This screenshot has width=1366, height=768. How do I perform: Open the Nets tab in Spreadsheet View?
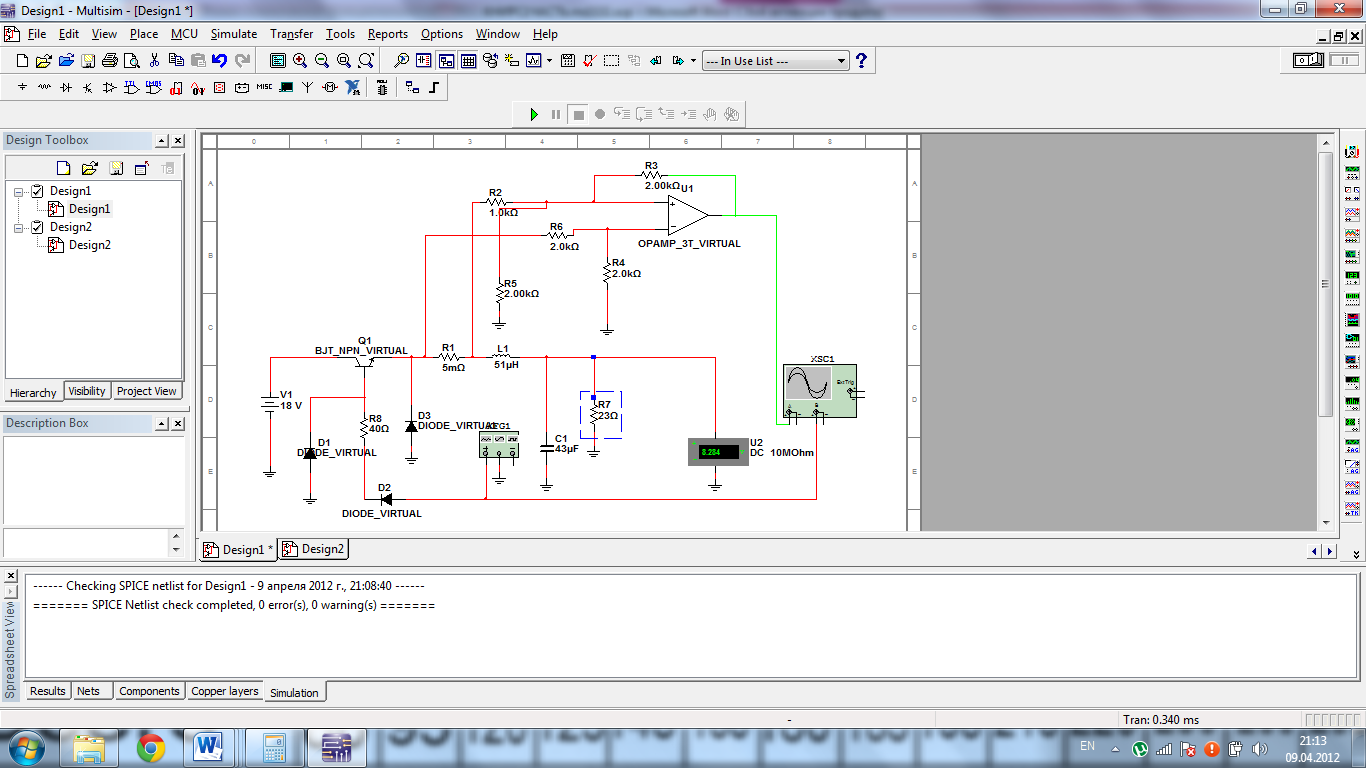(88, 691)
